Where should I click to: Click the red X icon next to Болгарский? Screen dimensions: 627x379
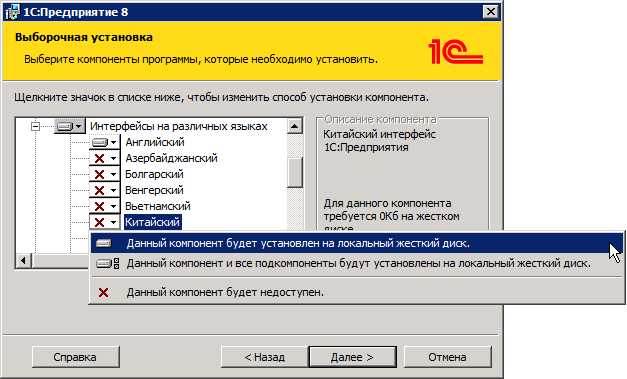click(100, 174)
